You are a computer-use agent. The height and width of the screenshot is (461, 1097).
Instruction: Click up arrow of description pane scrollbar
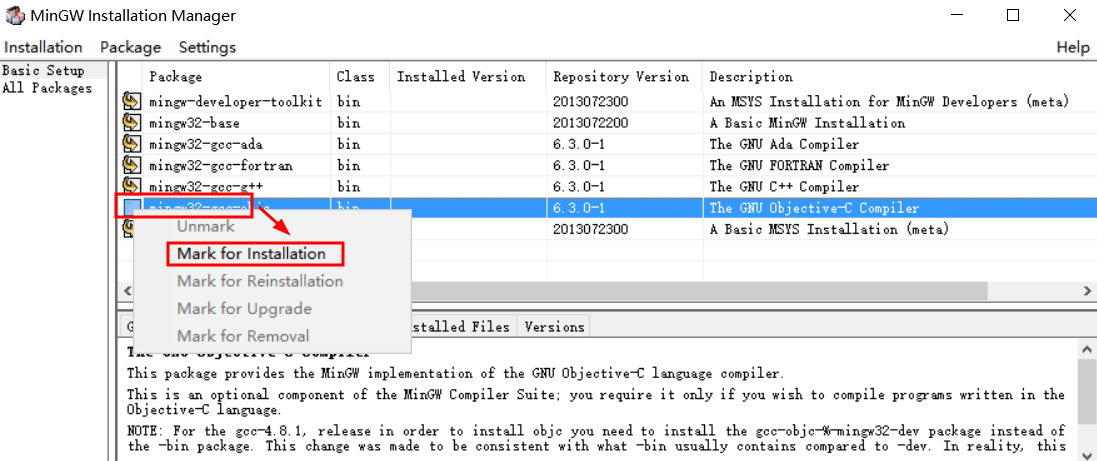pyautogui.click(x=1088, y=349)
